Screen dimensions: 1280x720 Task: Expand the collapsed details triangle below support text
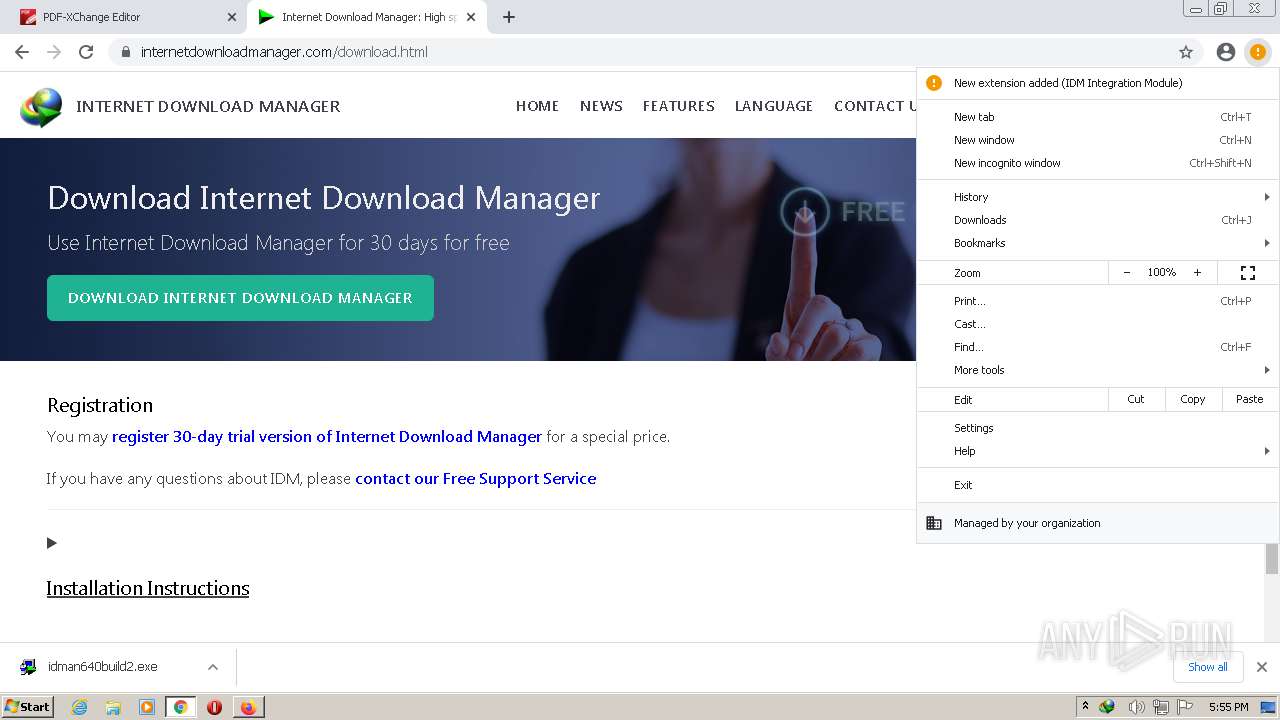pos(52,543)
